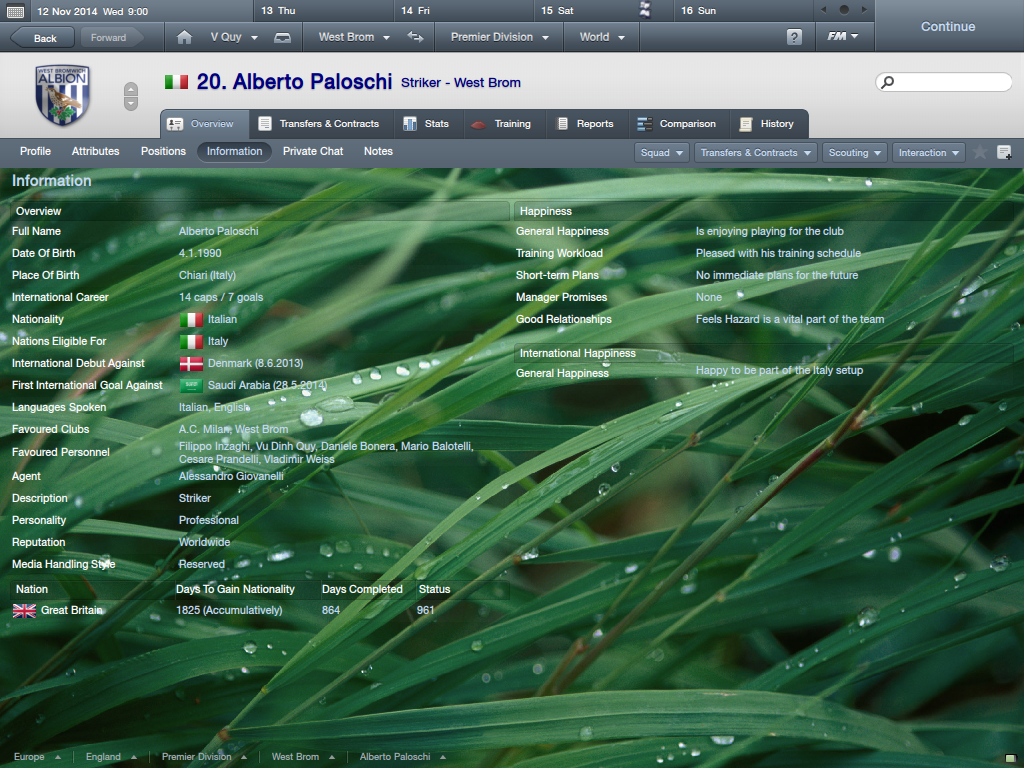Expand the Transfers & Contracts action dropdown

point(756,153)
